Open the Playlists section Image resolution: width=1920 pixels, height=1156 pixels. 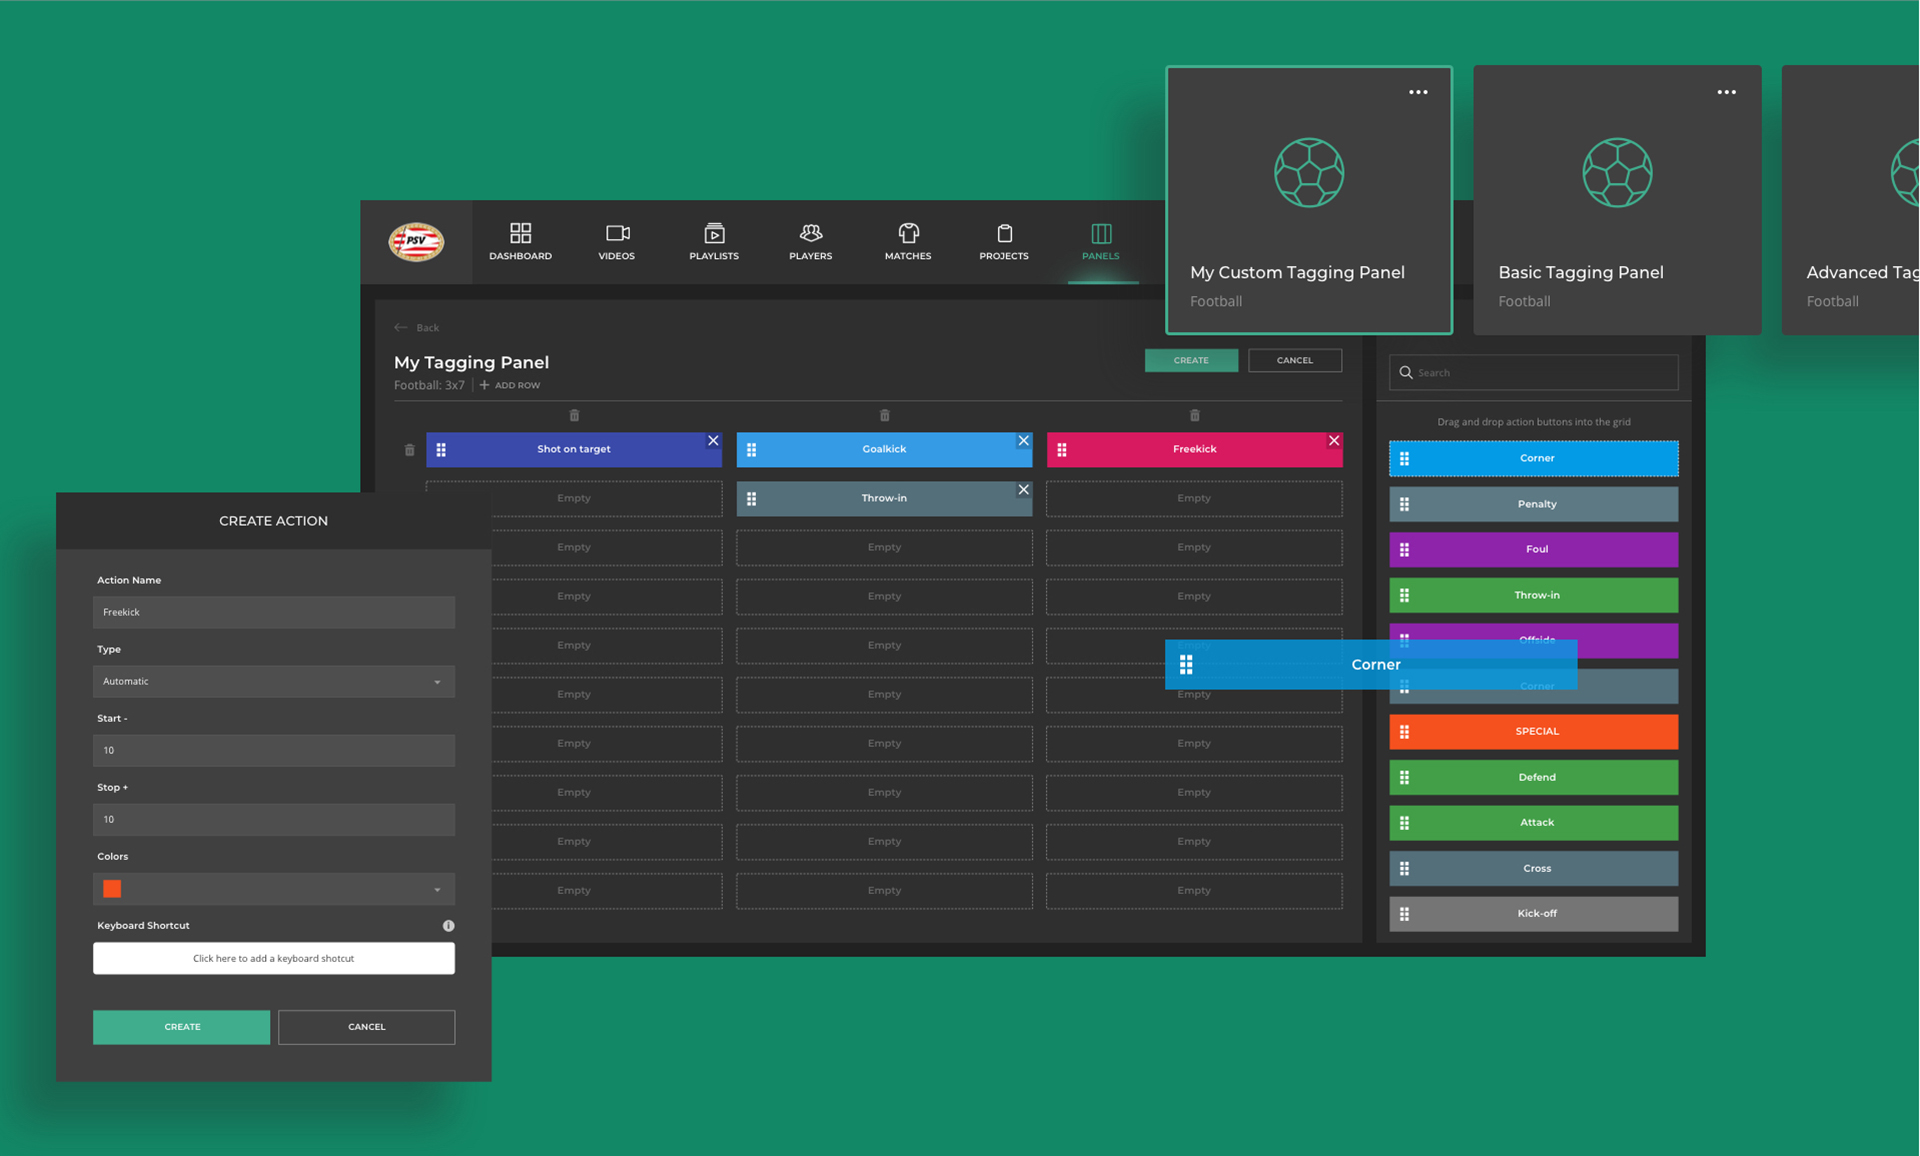[x=714, y=241]
